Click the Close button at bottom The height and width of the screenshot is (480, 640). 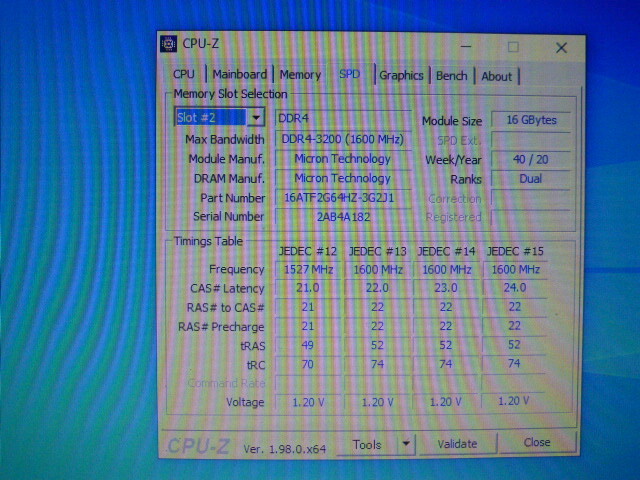537,442
